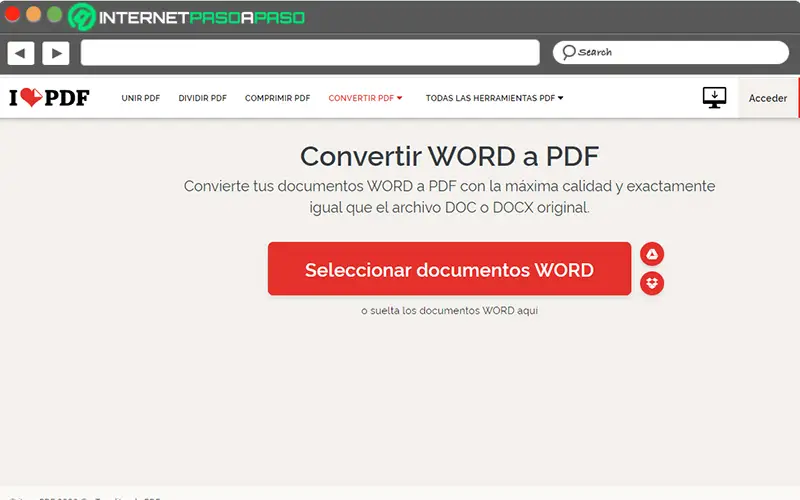Click the iLovePDF logo

click(49, 97)
